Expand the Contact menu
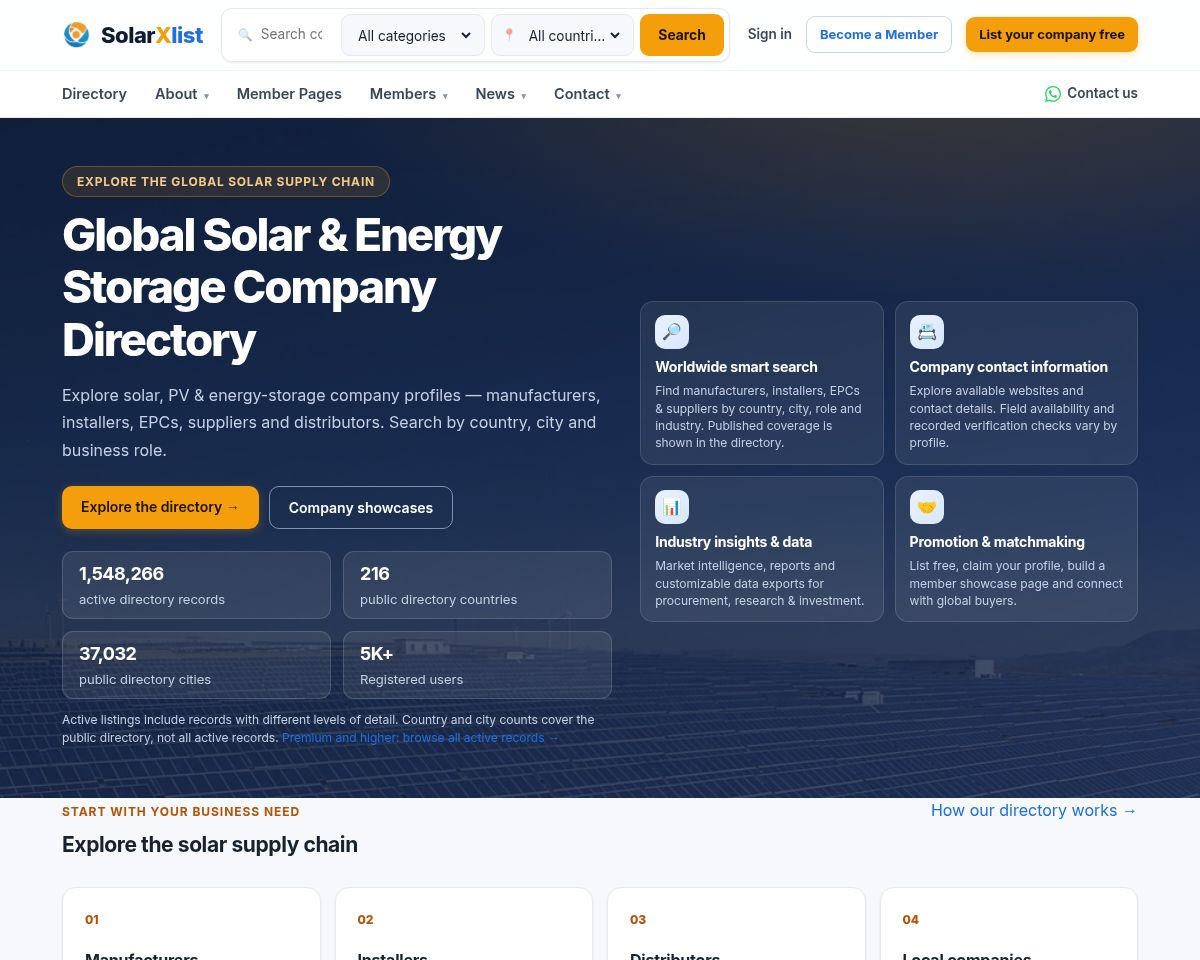Viewport: 1200px width, 960px height. [x=588, y=94]
